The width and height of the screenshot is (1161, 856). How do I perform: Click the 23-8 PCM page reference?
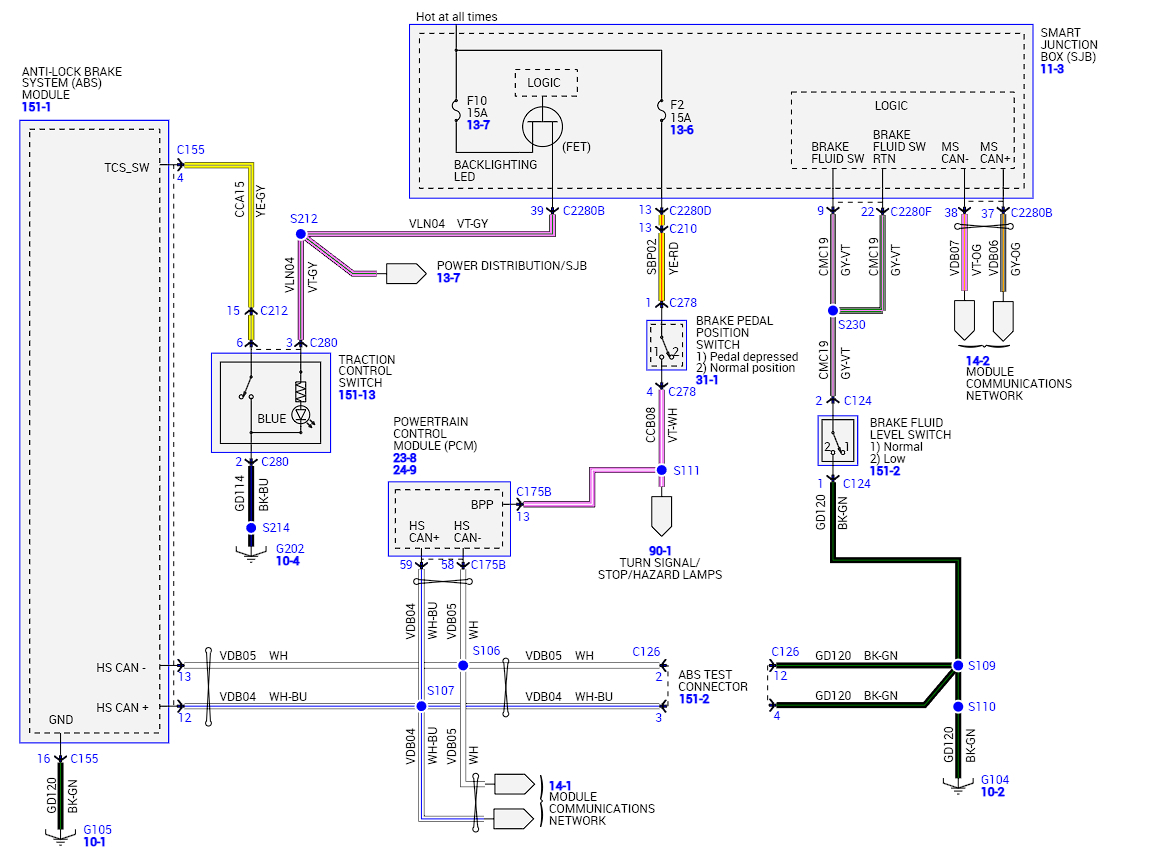(404, 458)
